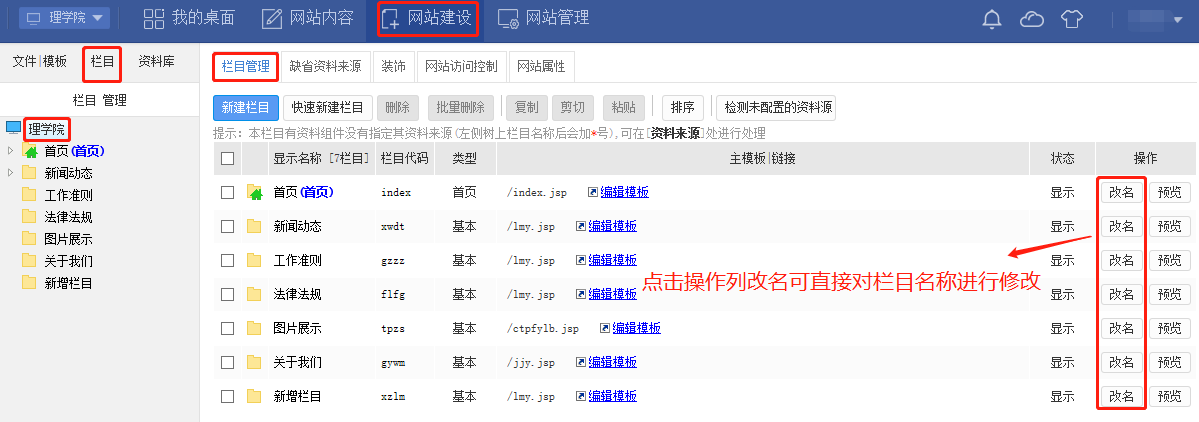The height and width of the screenshot is (422, 1199).
Task: Click 改名 button for 法律法规 row
Action: click(x=1121, y=294)
